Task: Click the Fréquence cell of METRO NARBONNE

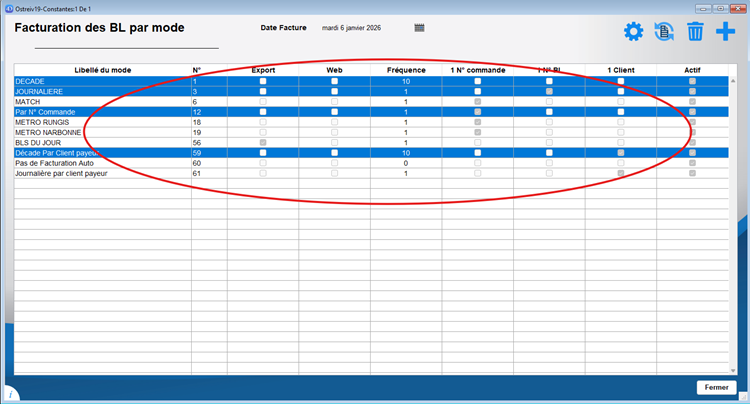Action: coord(406,132)
